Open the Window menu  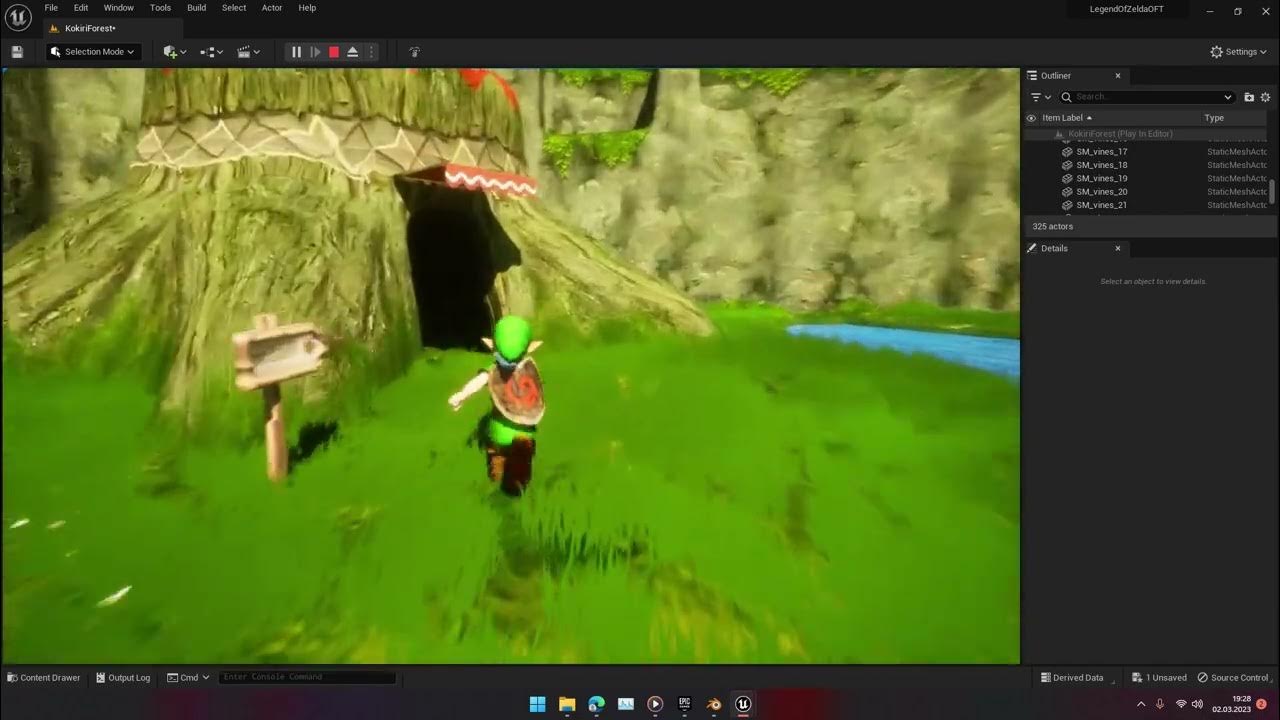118,8
